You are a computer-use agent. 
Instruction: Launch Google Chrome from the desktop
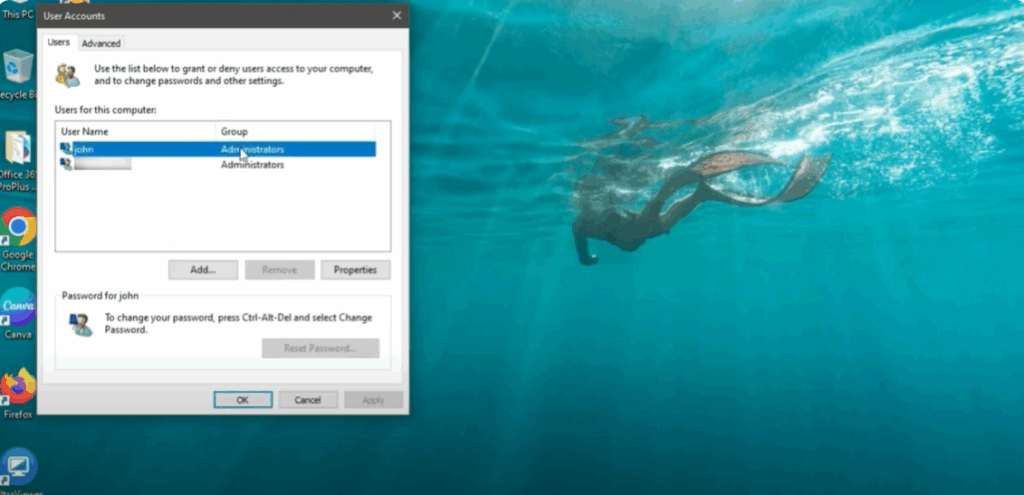tap(17, 230)
